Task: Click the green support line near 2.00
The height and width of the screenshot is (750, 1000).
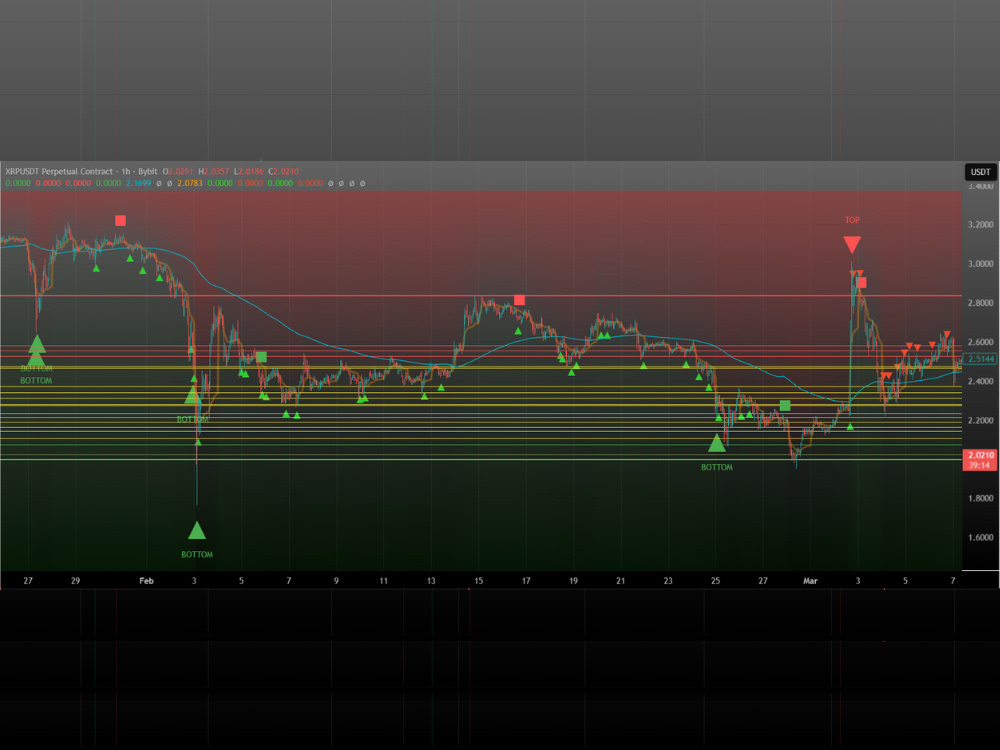Action: [481, 459]
